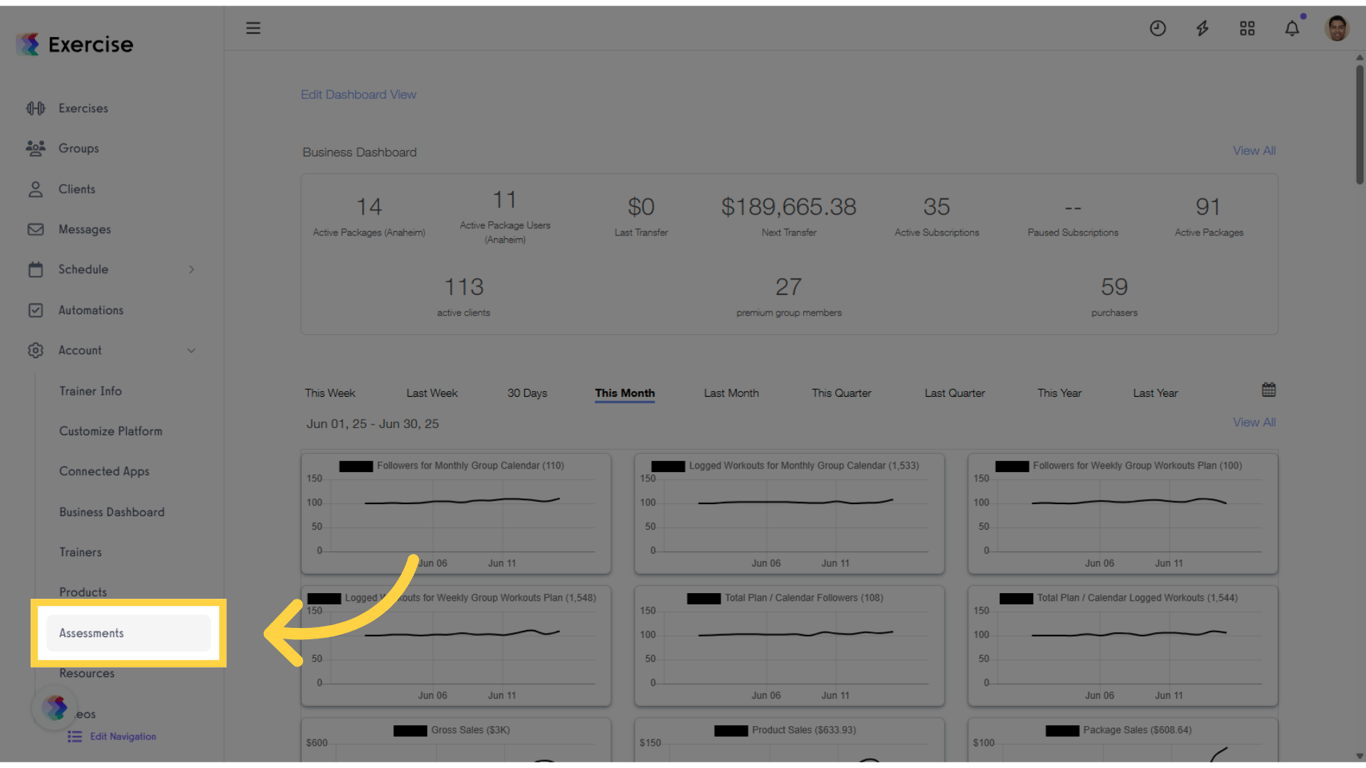Open Messages using the envelope icon
This screenshot has width=1366, height=768.
point(35,229)
